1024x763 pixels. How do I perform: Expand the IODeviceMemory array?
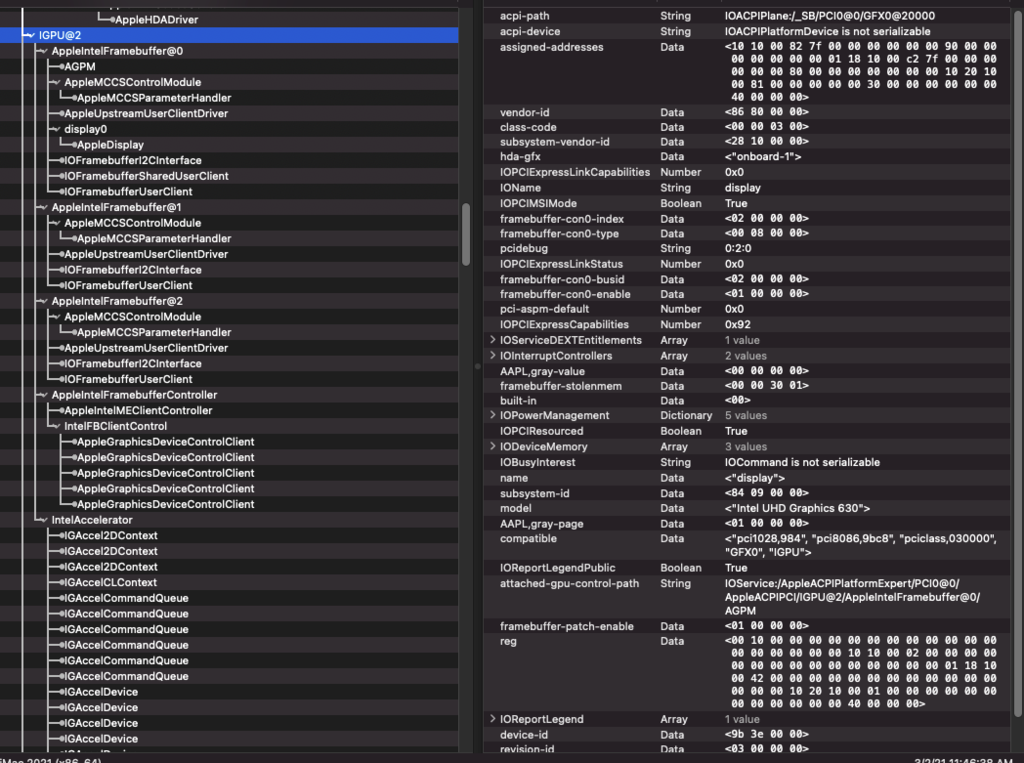(x=492, y=447)
